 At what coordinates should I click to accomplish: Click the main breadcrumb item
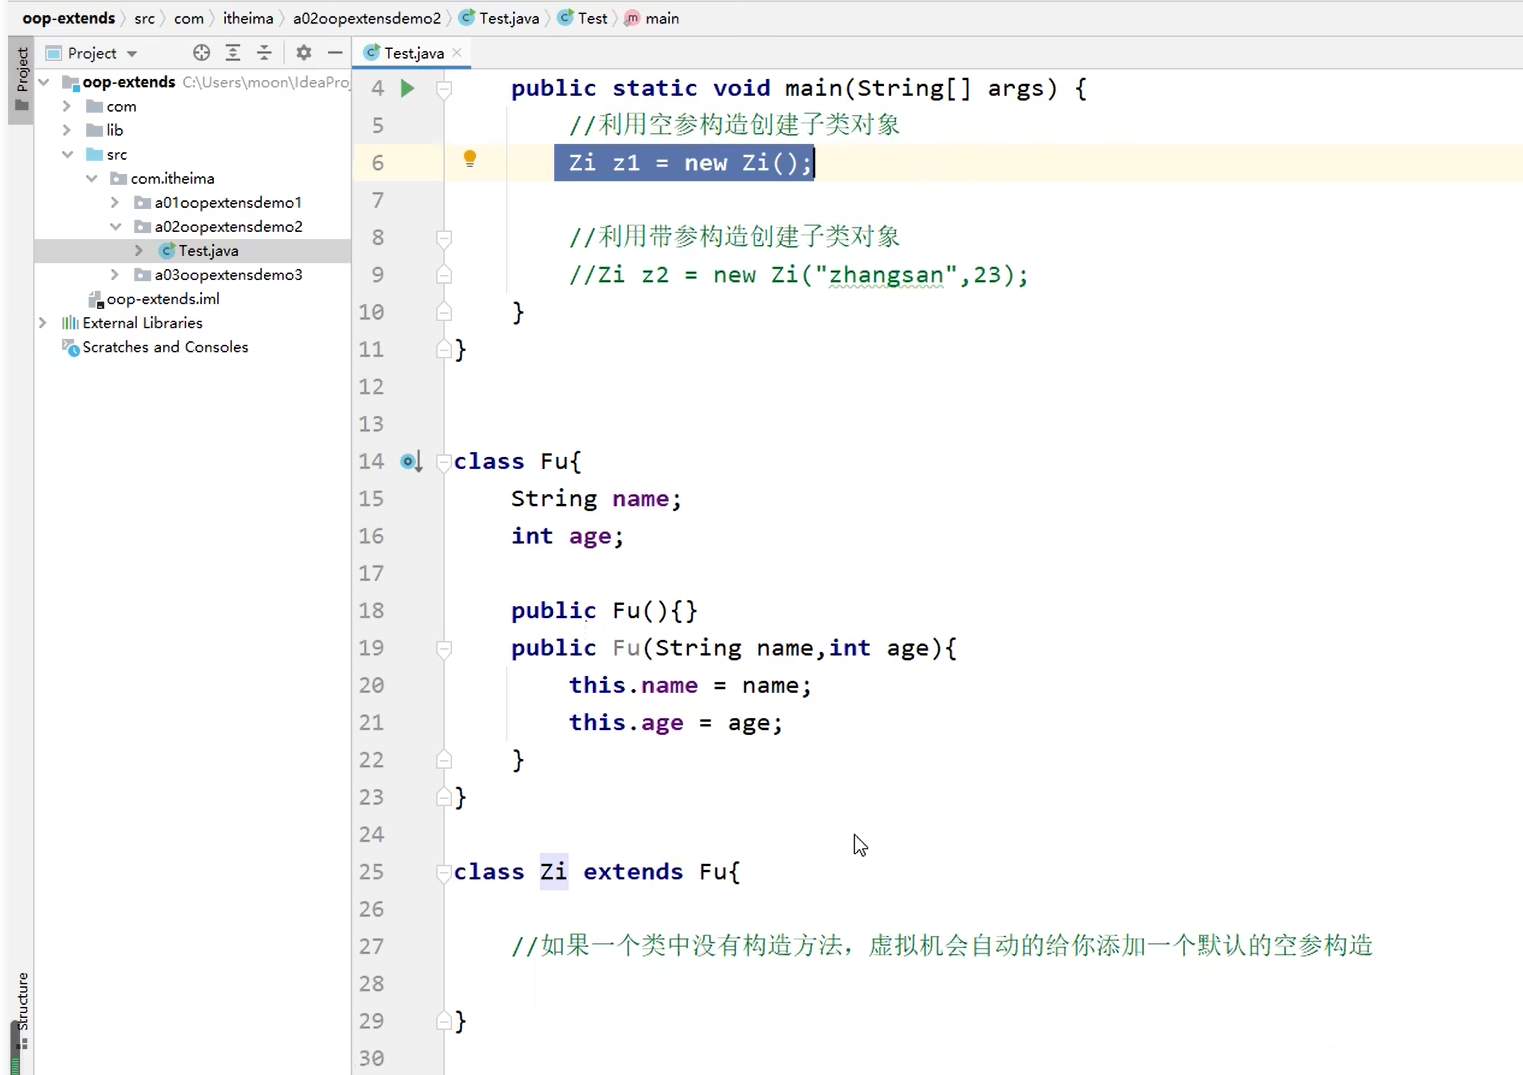[661, 18]
